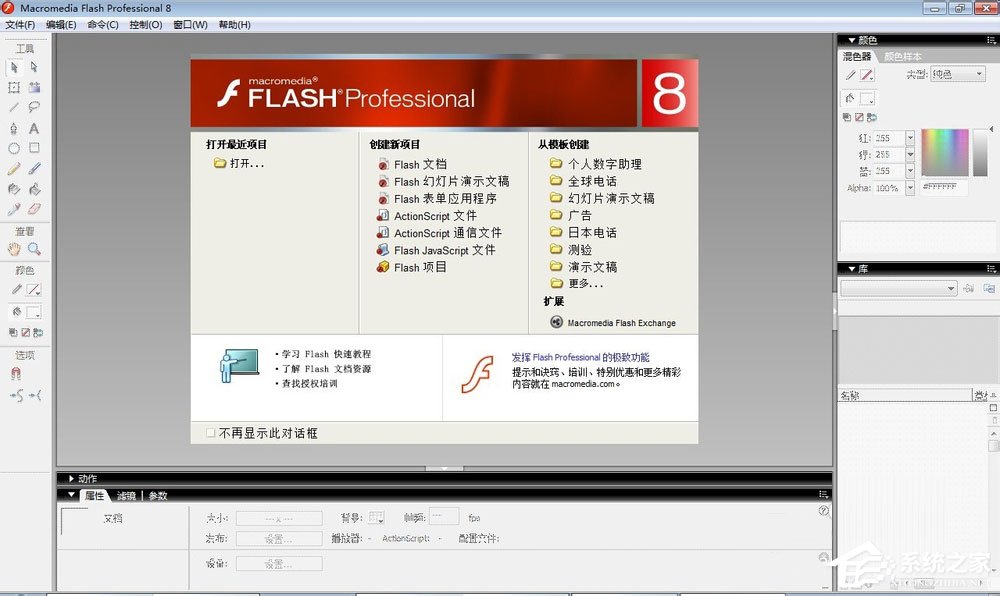
Task: Select the Zoom tool
Action: (x=35, y=247)
